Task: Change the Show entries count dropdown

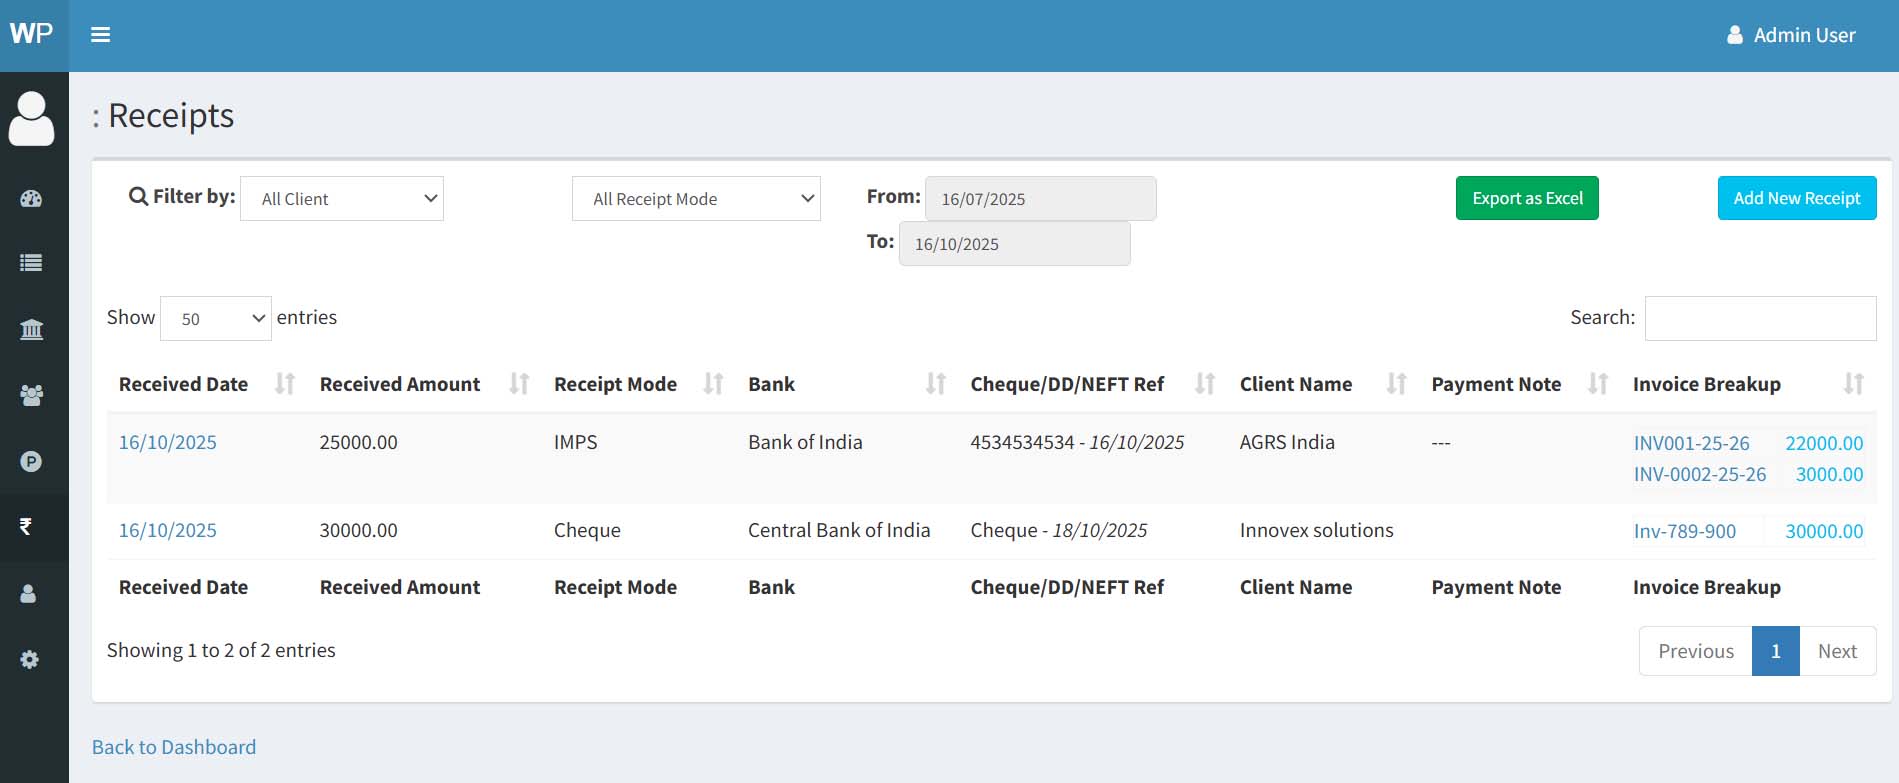Action: (x=216, y=318)
